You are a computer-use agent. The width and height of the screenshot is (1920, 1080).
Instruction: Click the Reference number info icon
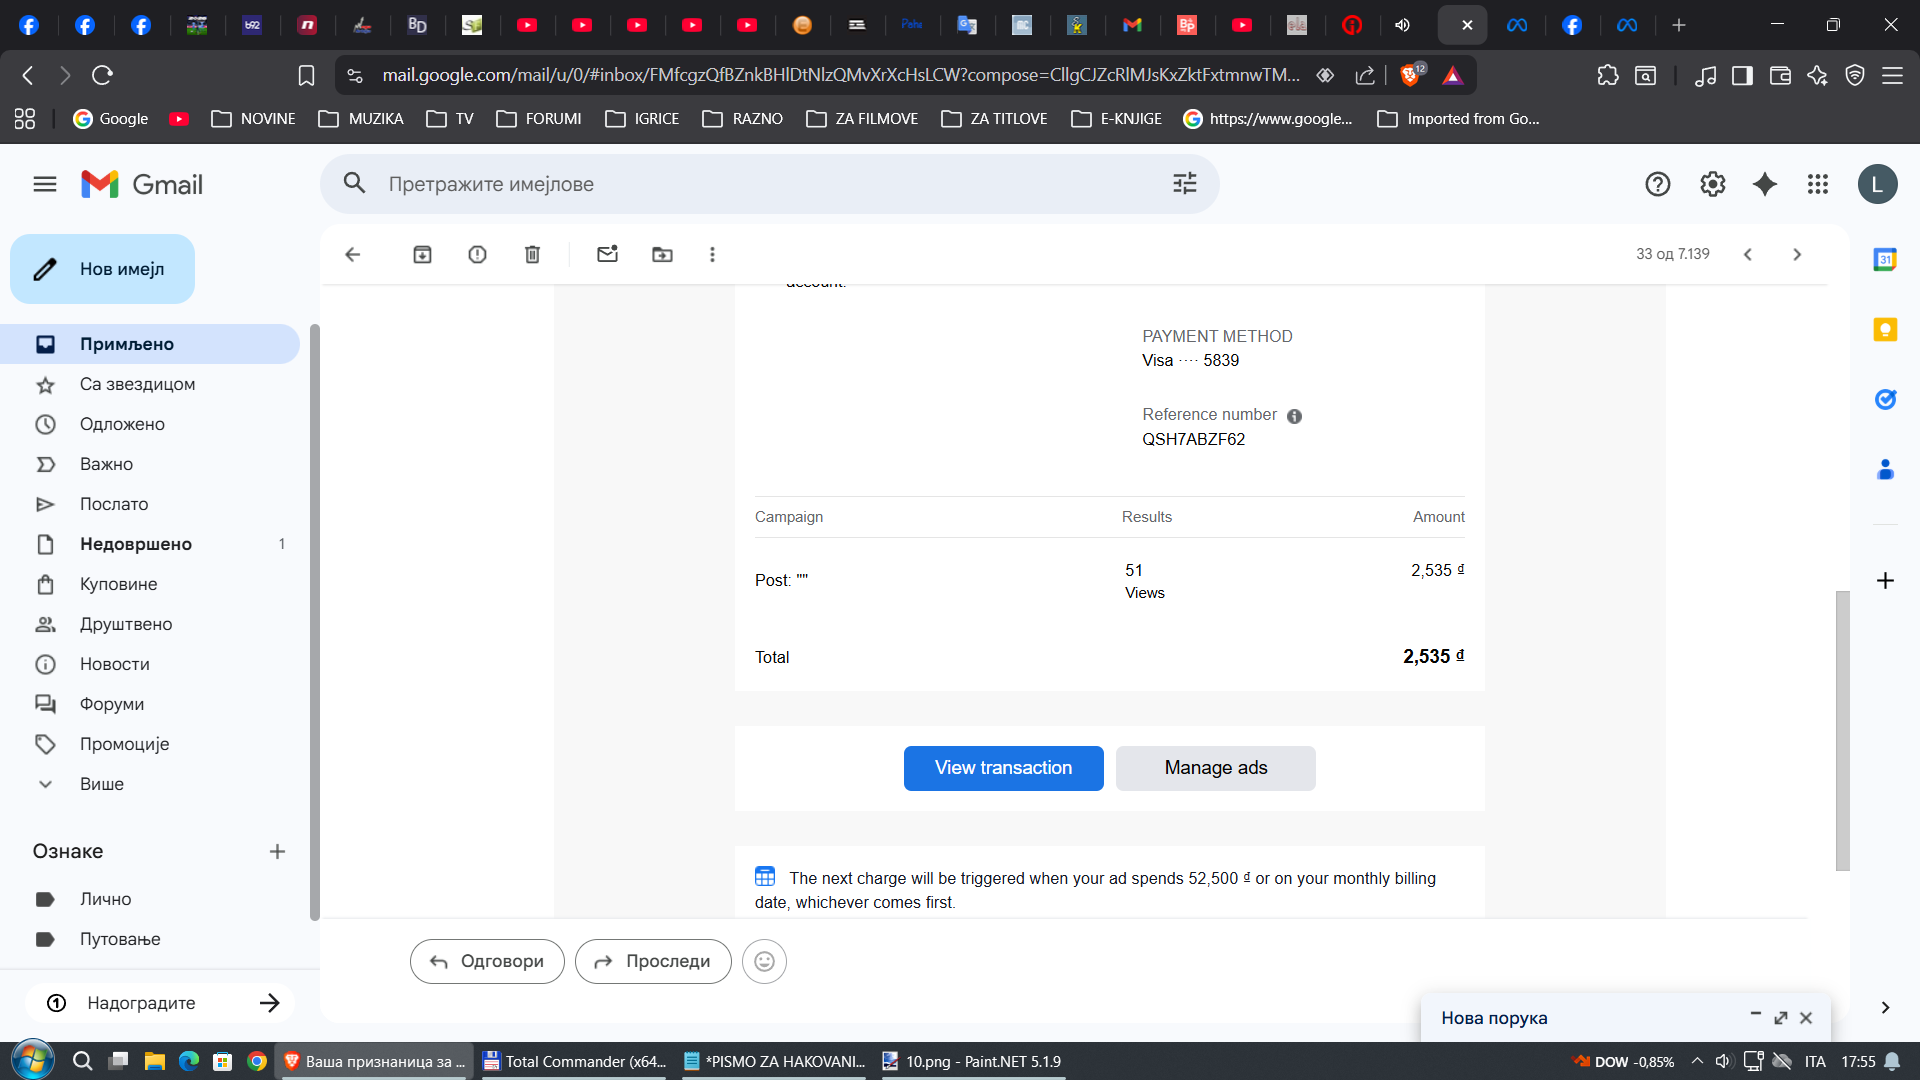coord(1294,416)
